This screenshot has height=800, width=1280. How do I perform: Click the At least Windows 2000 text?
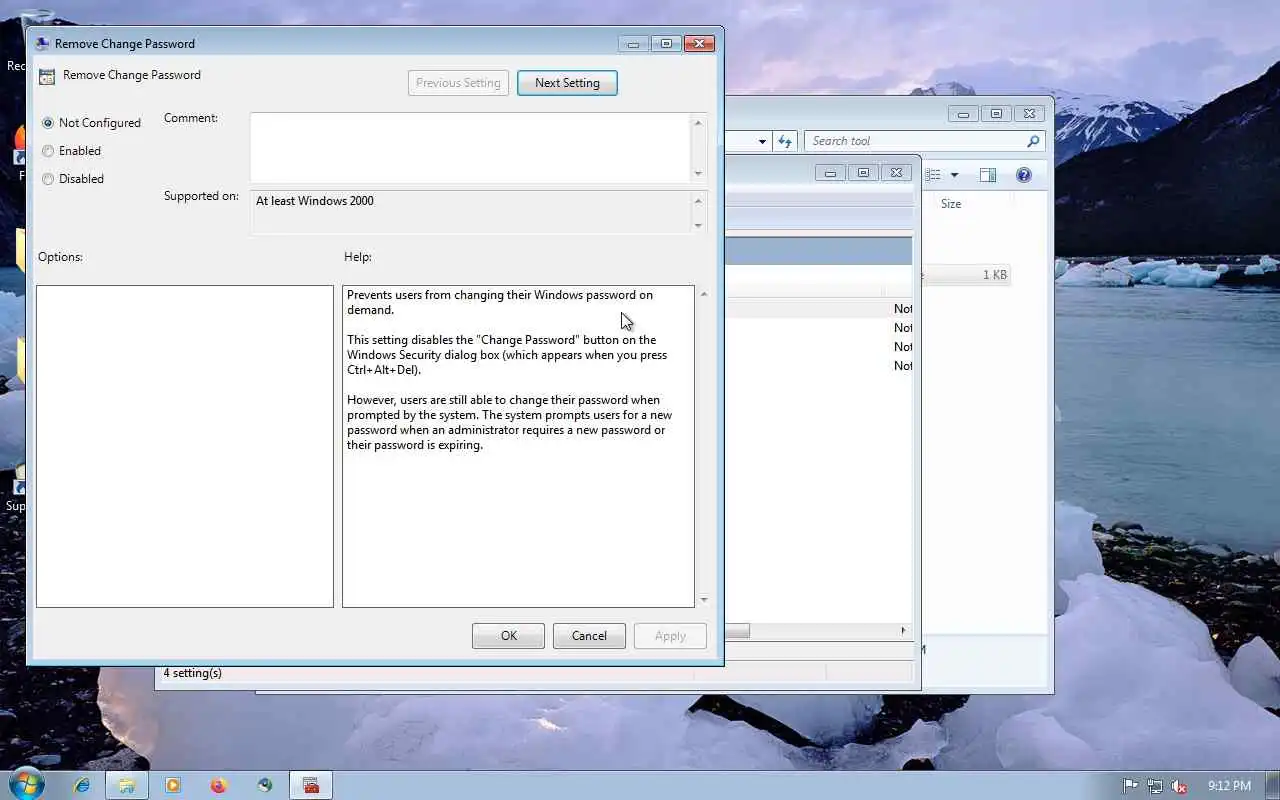[x=315, y=201]
